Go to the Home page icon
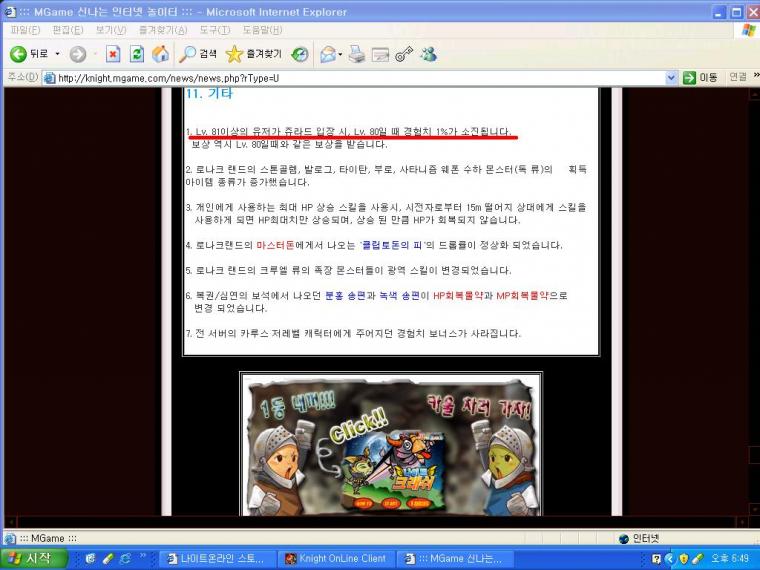 tap(160, 54)
